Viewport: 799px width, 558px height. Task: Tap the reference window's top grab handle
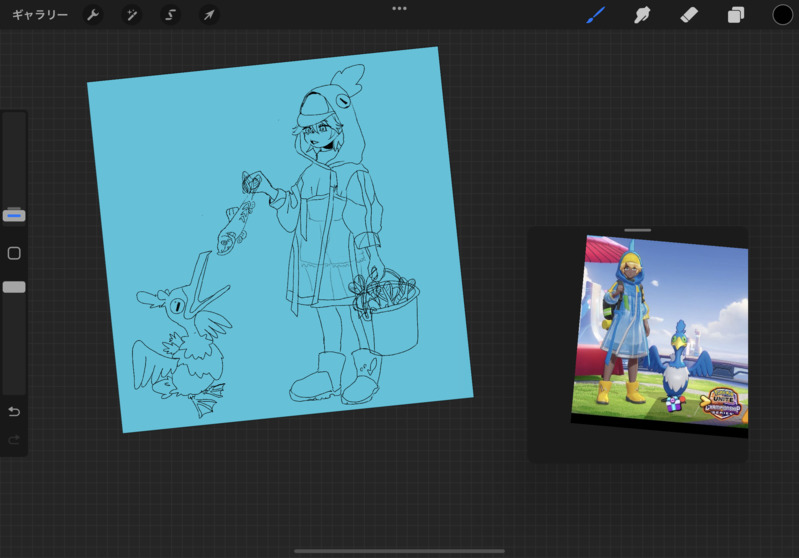tap(637, 230)
